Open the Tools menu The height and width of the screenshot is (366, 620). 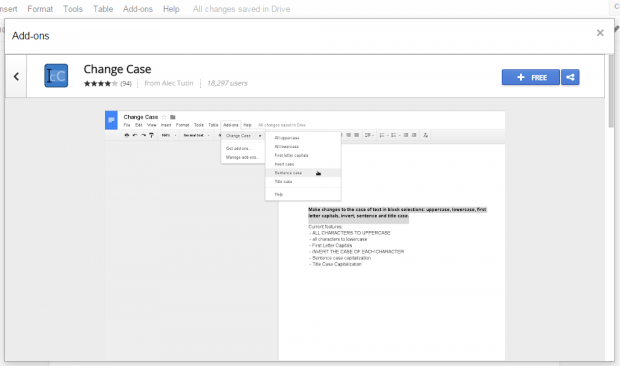(x=73, y=9)
